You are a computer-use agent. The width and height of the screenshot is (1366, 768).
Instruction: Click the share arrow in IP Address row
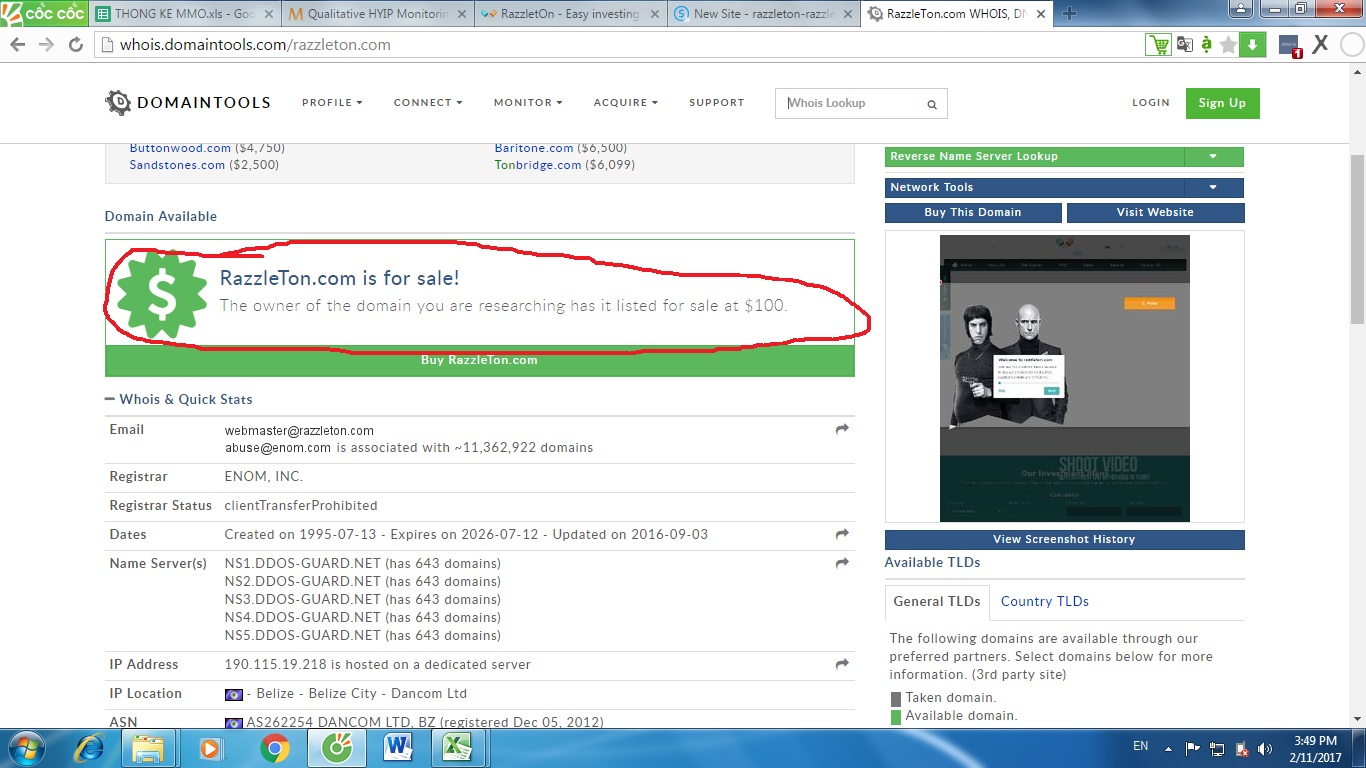[842, 664]
